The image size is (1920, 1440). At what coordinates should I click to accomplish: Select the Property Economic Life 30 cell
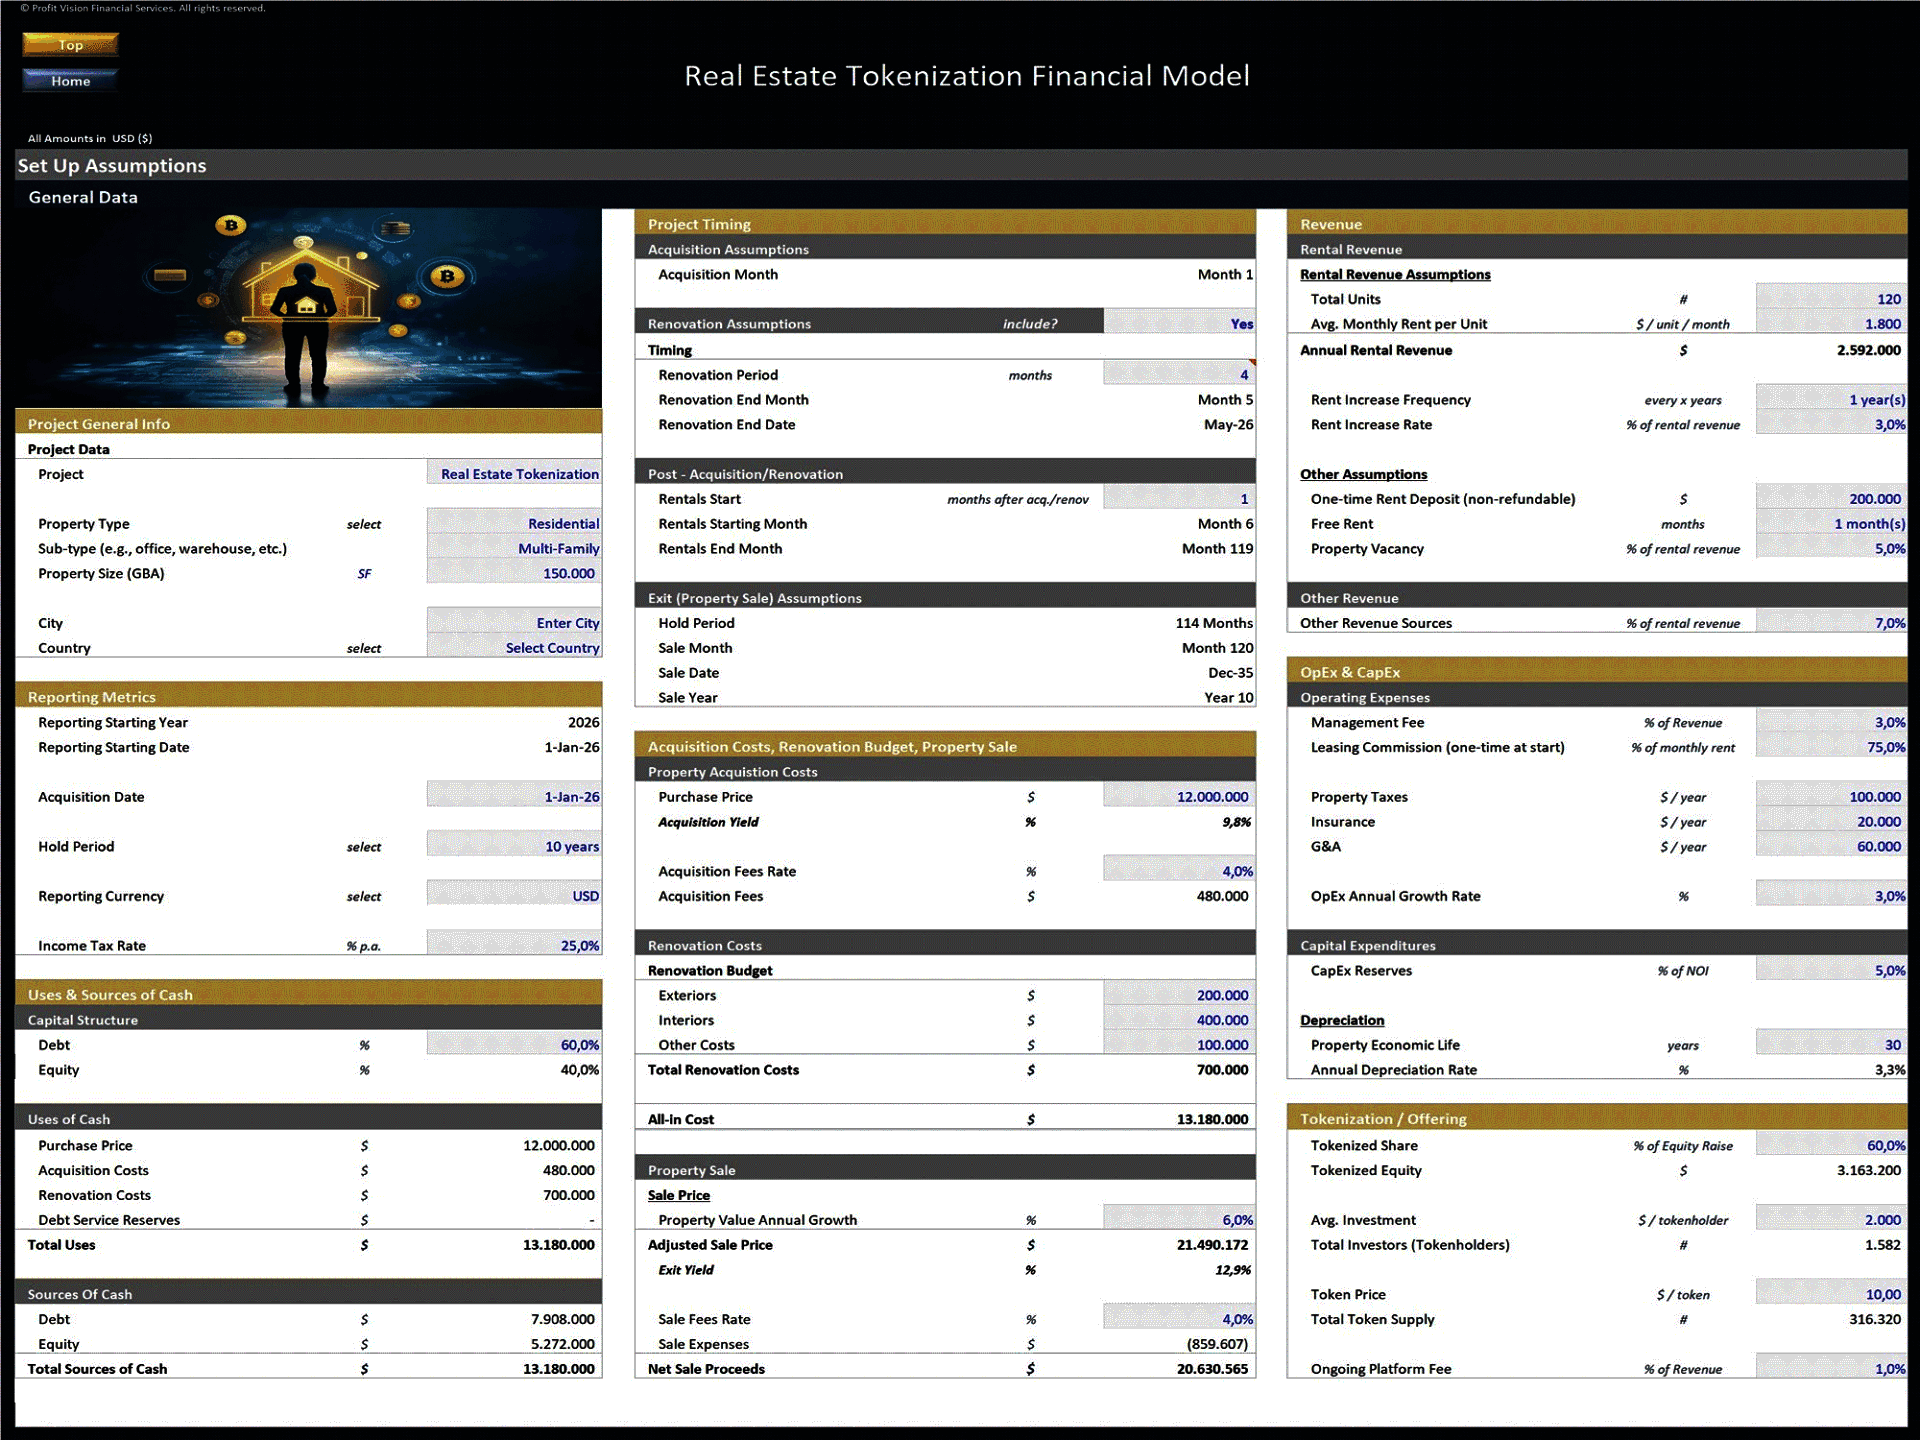coord(1830,1045)
